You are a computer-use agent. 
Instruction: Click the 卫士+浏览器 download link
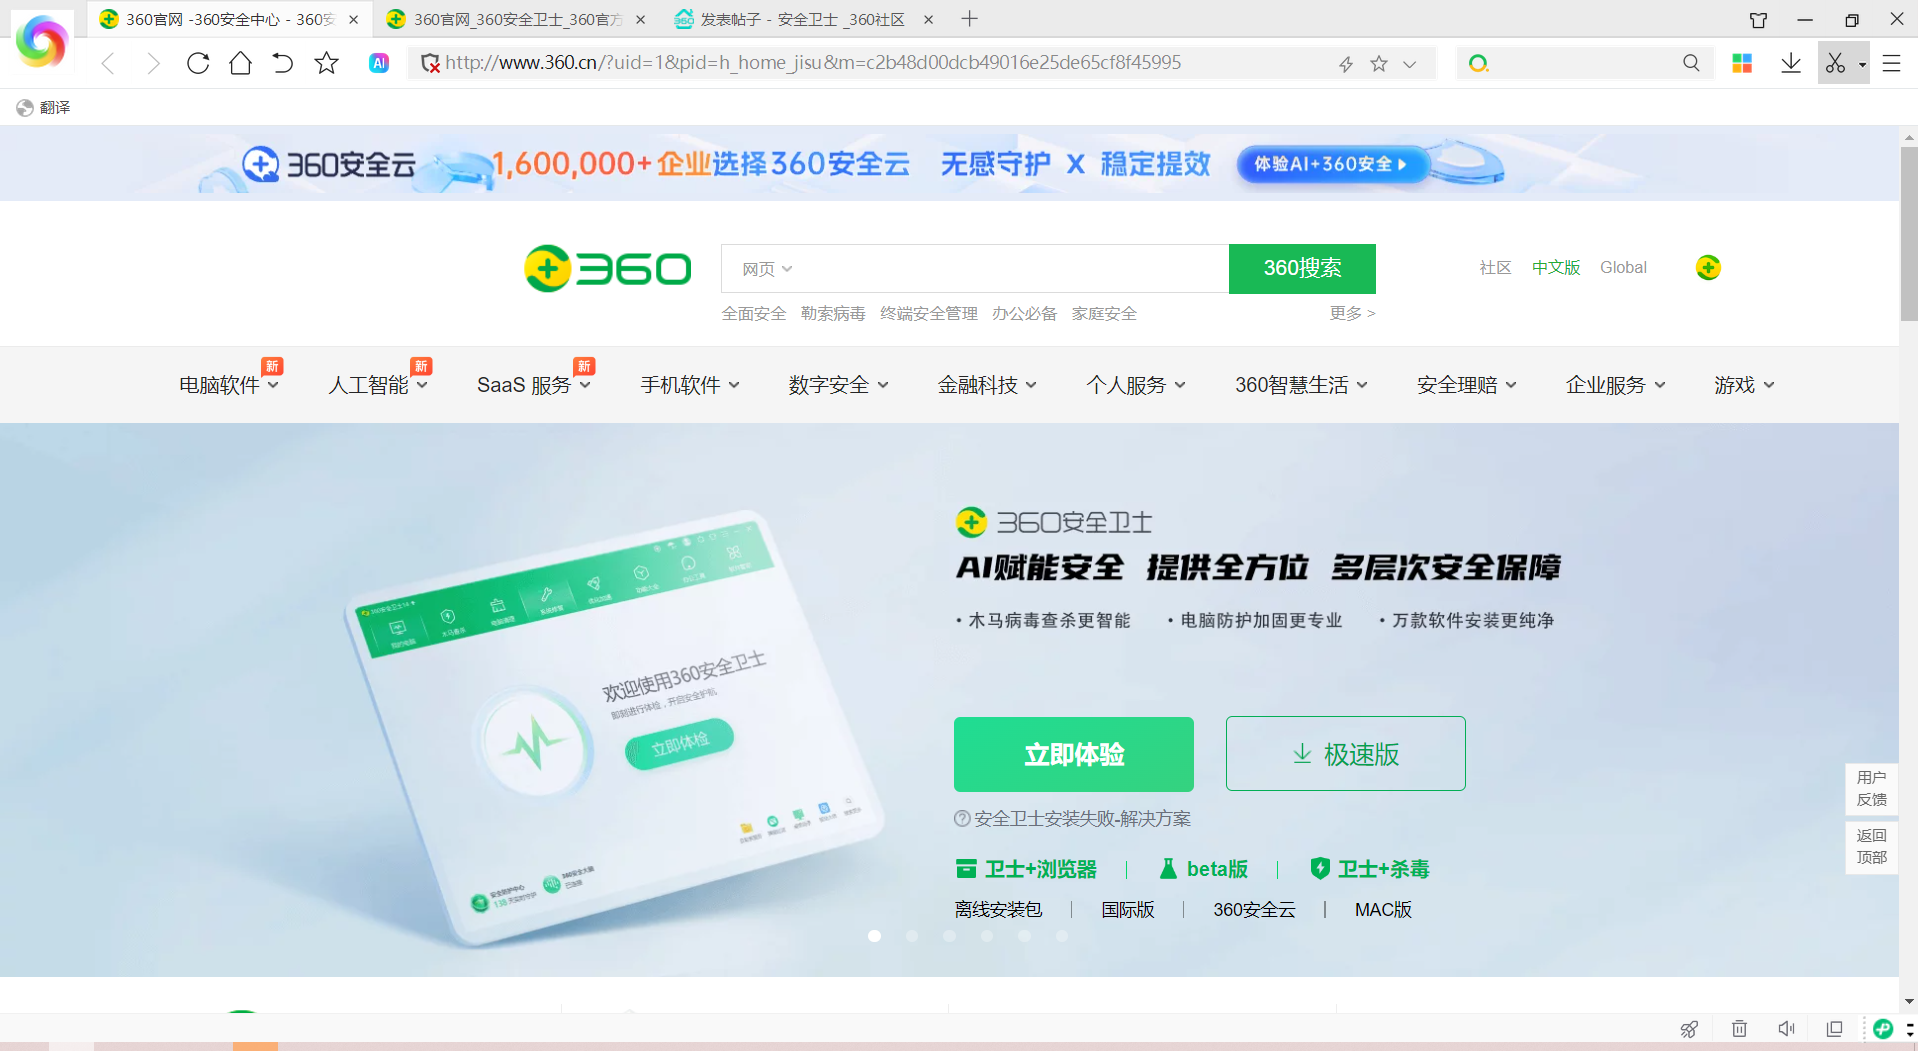click(1026, 869)
